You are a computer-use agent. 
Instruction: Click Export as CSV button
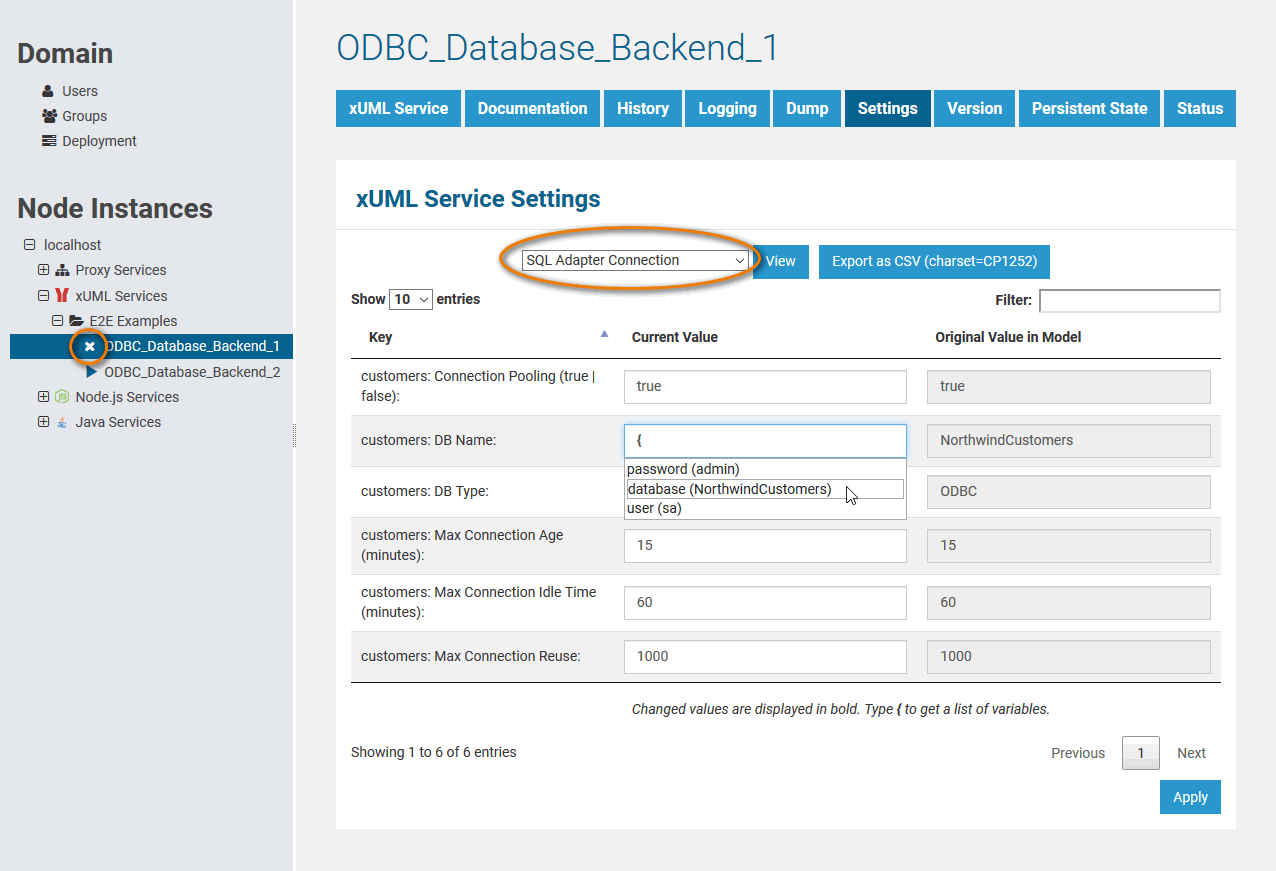pos(934,261)
